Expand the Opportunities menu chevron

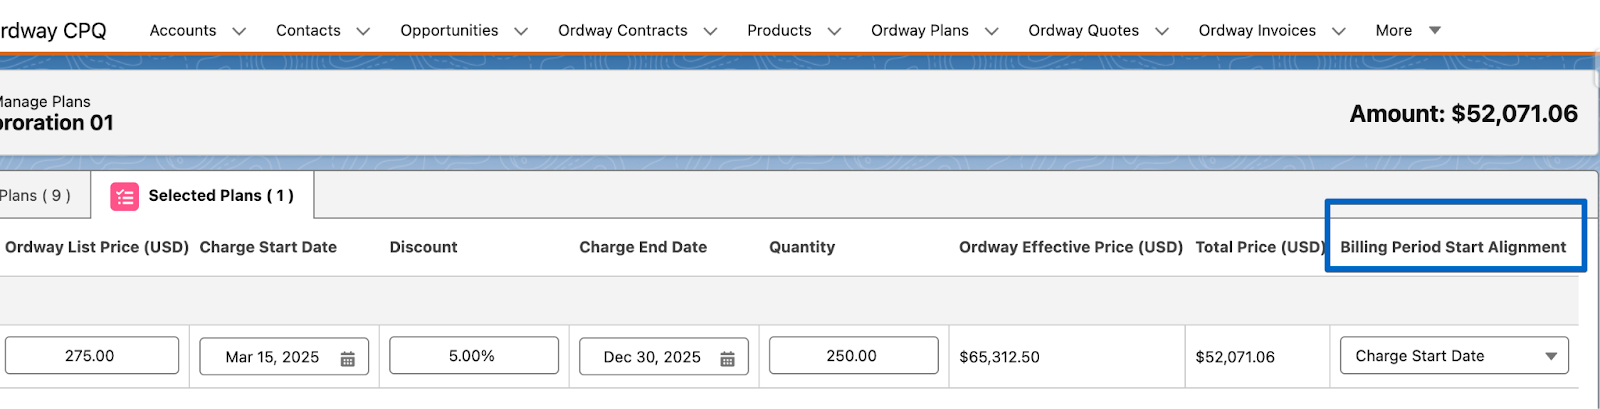pos(521,31)
